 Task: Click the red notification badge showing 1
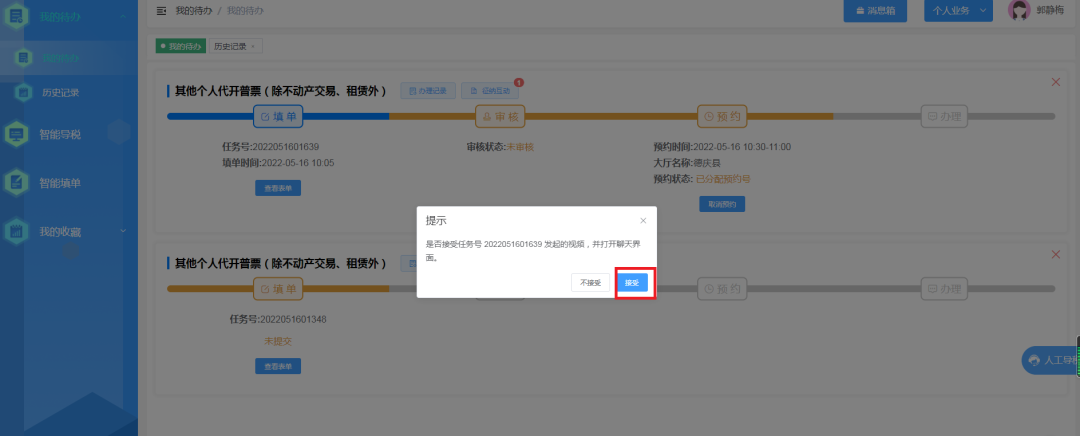519,83
